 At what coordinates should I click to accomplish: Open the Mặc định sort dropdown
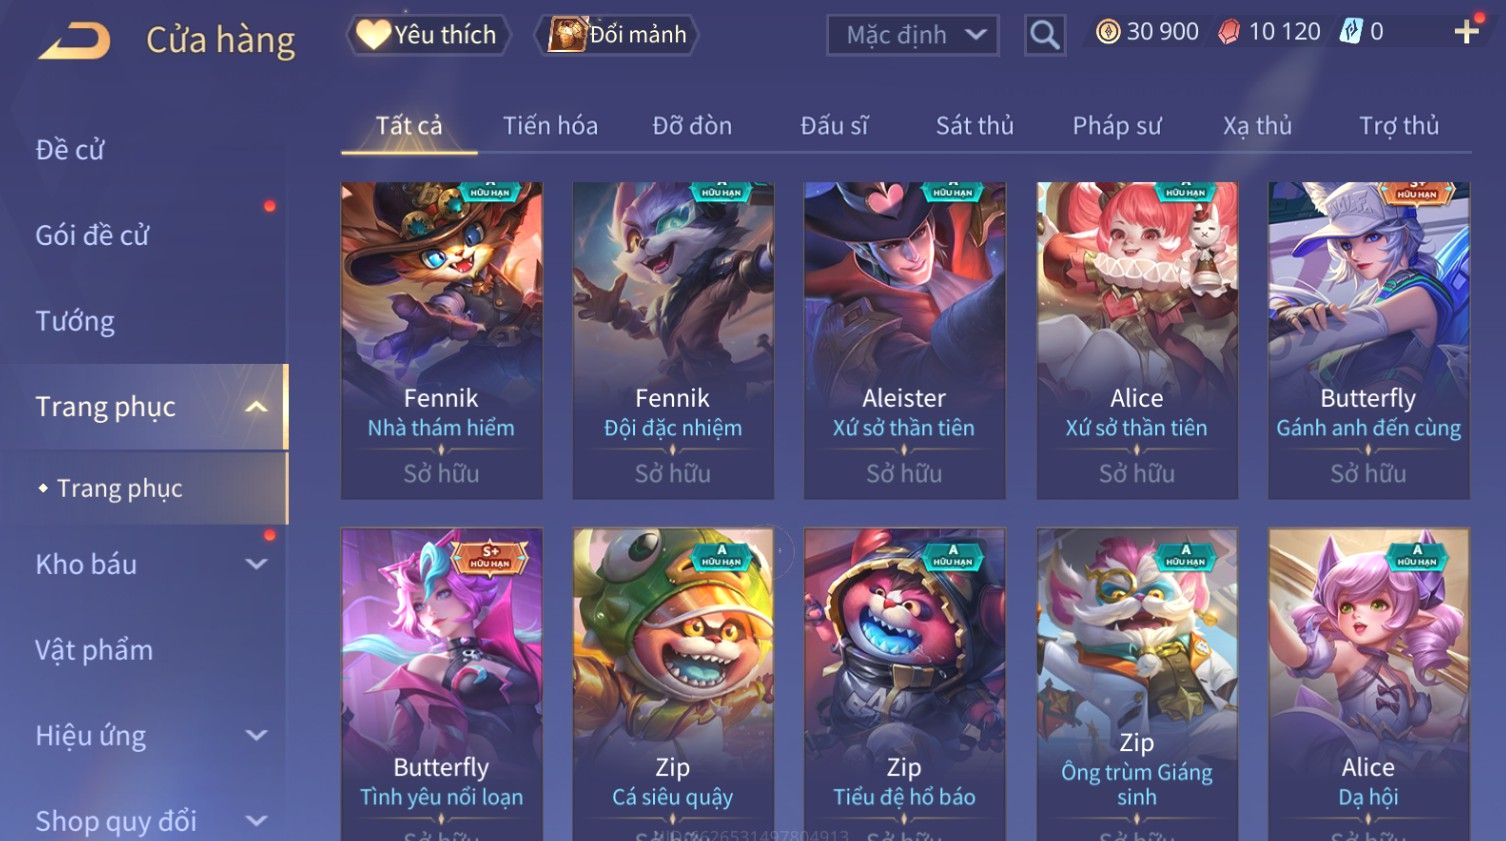point(913,35)
